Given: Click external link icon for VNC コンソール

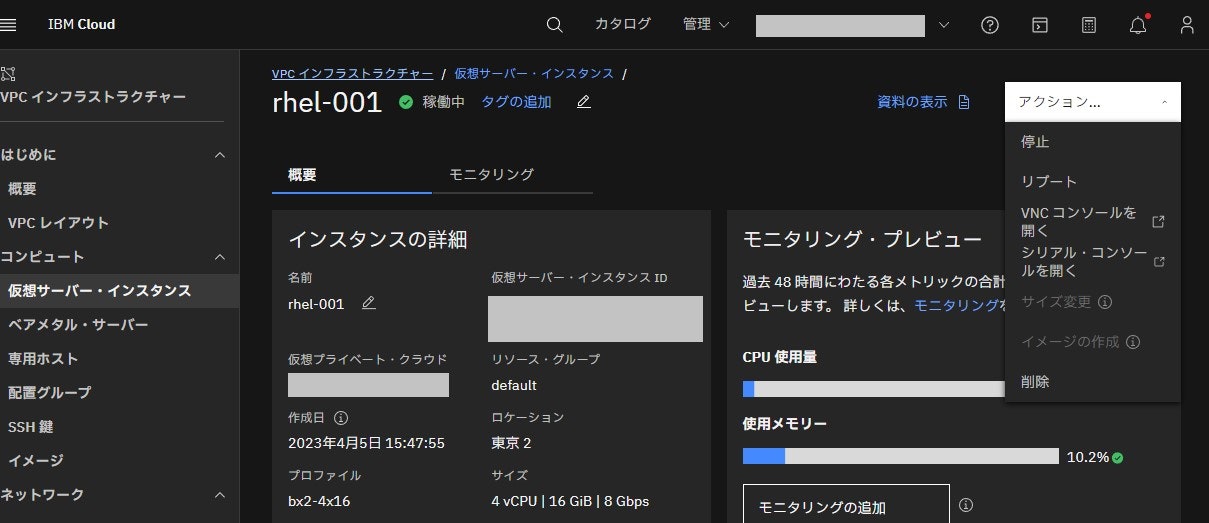Looking at the screenshot, I should coord(1159,222).
